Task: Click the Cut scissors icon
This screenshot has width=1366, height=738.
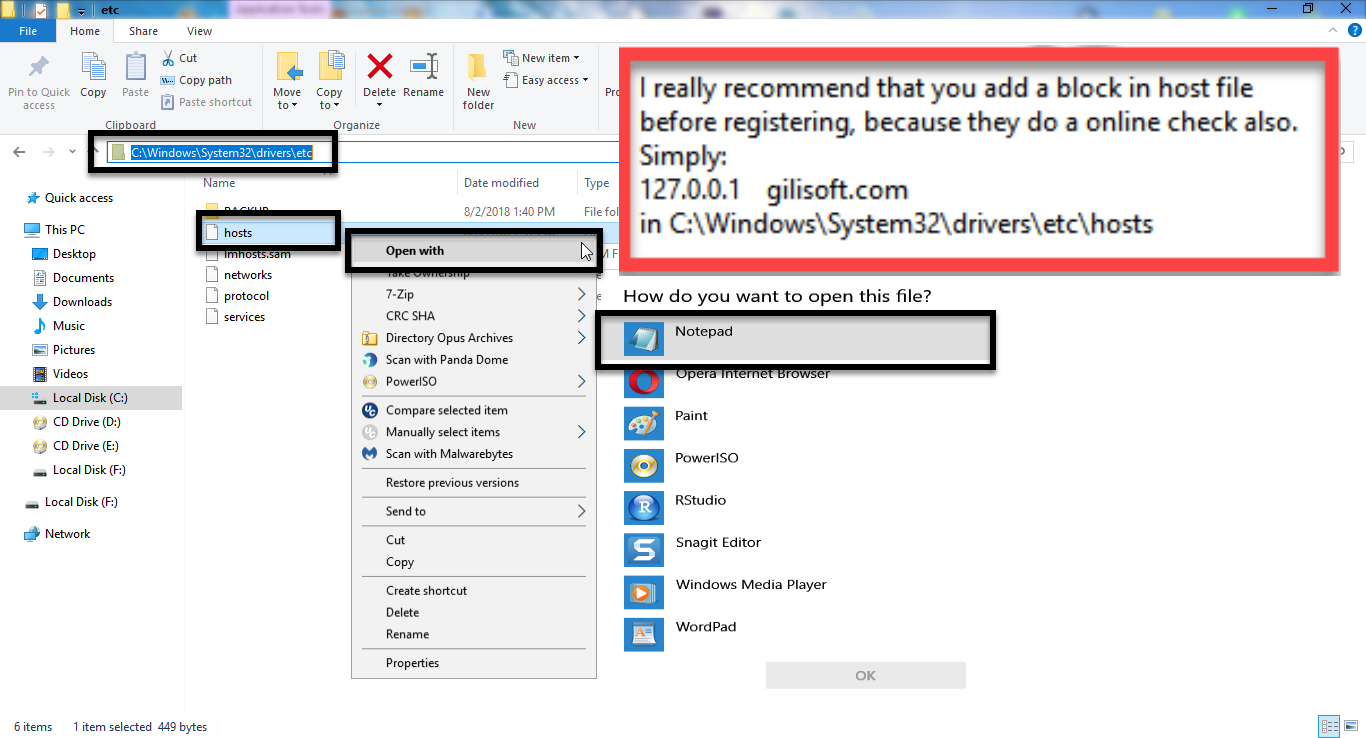Action: tap(169, 58)
